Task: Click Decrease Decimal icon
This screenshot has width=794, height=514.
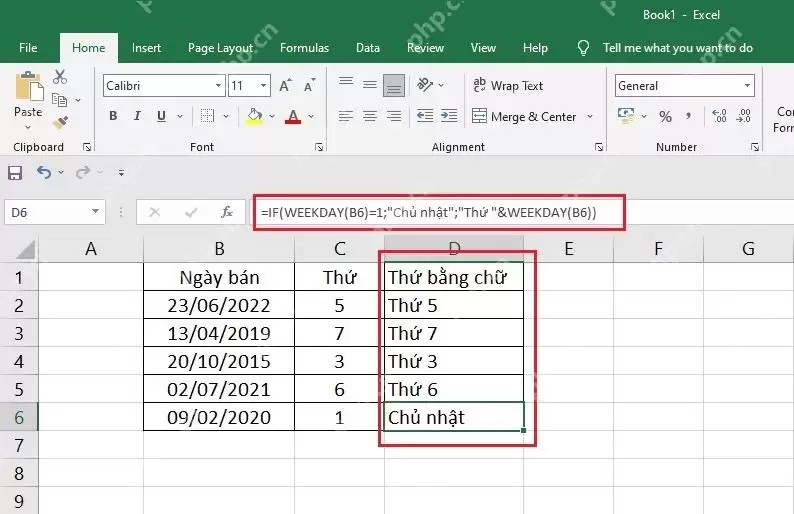Action: click(x=743, y=116)
